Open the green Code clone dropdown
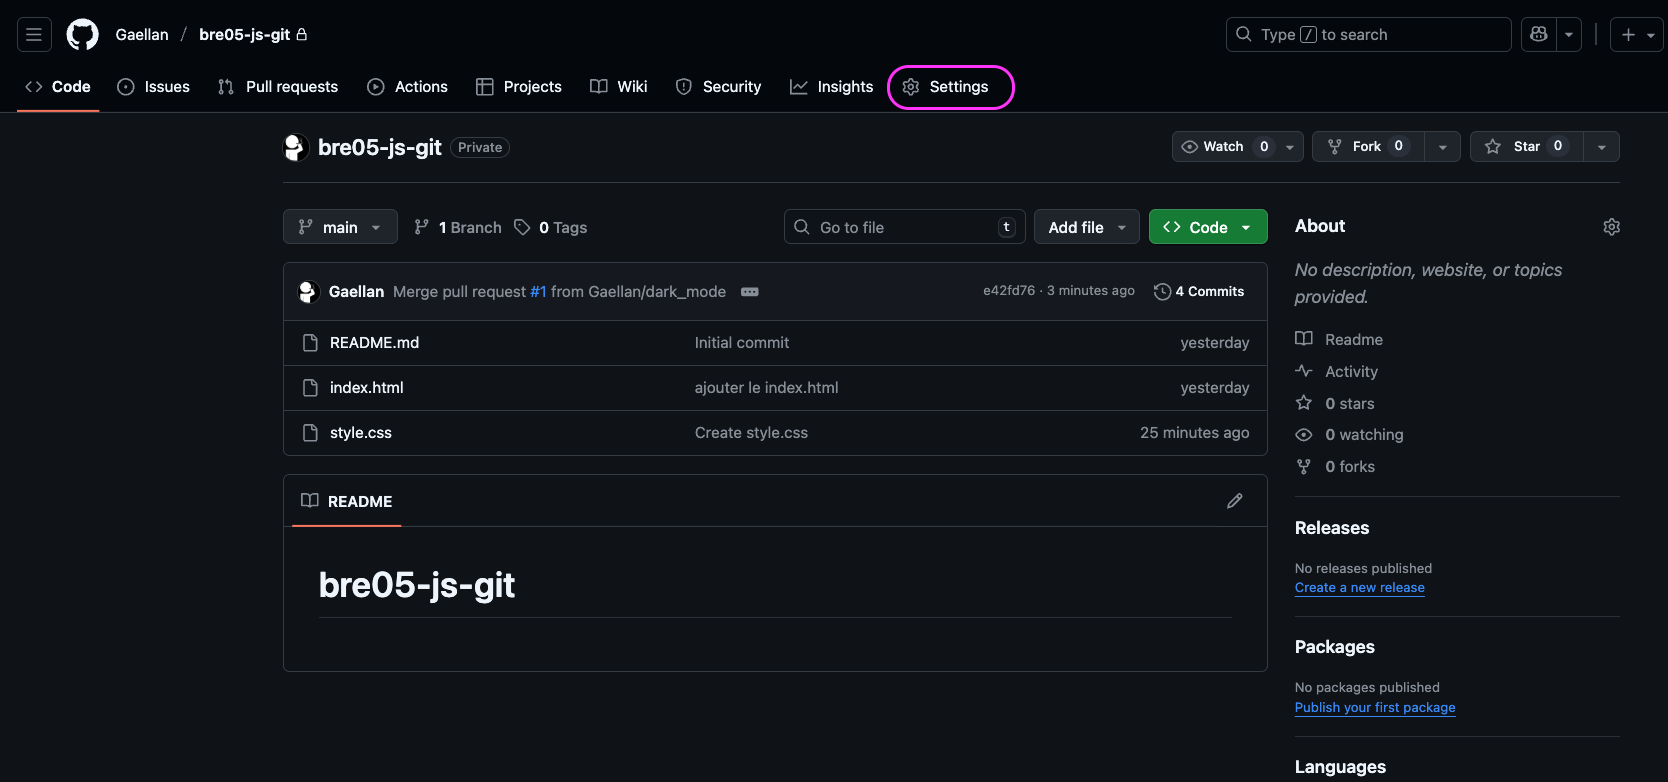The image size is (1668, 782). (x=1208, y=227)
